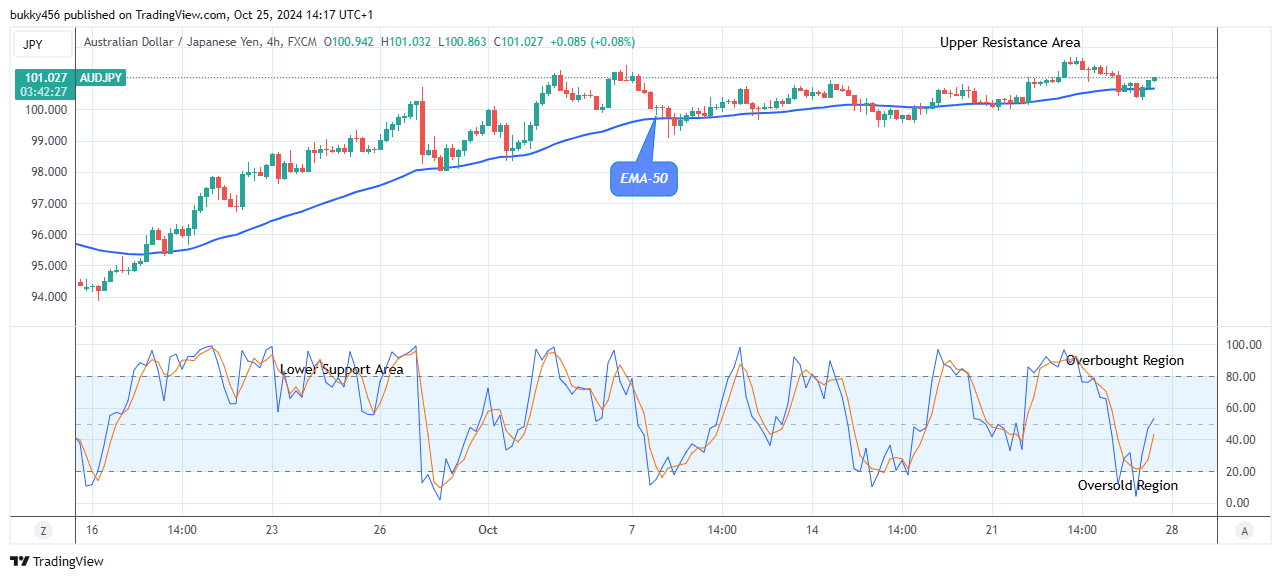Click the 21 date on time axis
Viewport: 1281px width, 579px height.
pyautogui.click(x=992, y=530)
